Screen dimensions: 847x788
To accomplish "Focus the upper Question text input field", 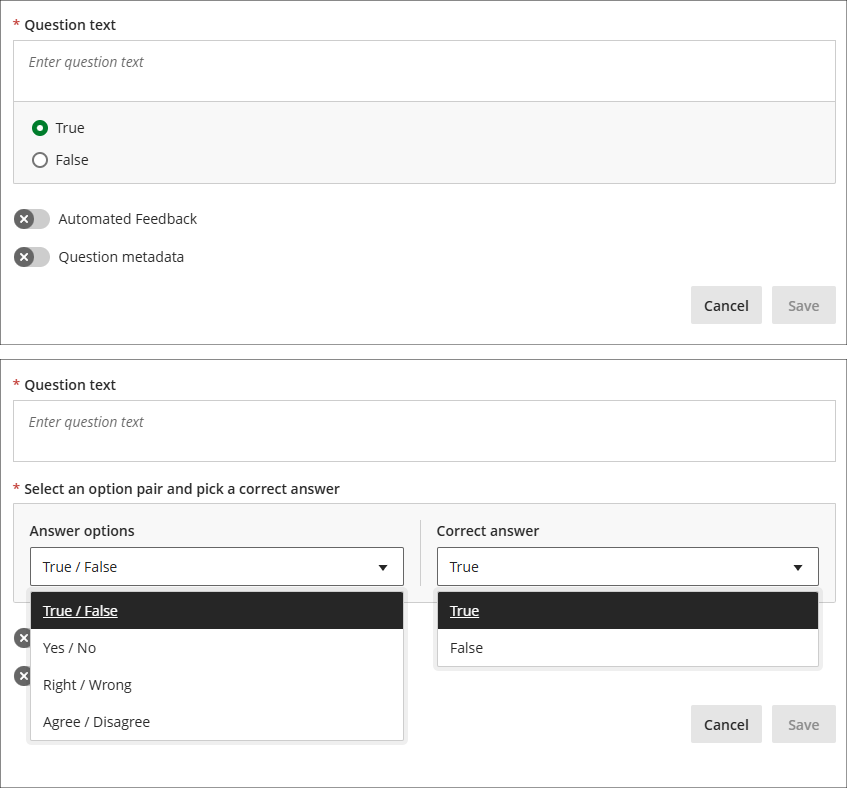I will [424, 71].
